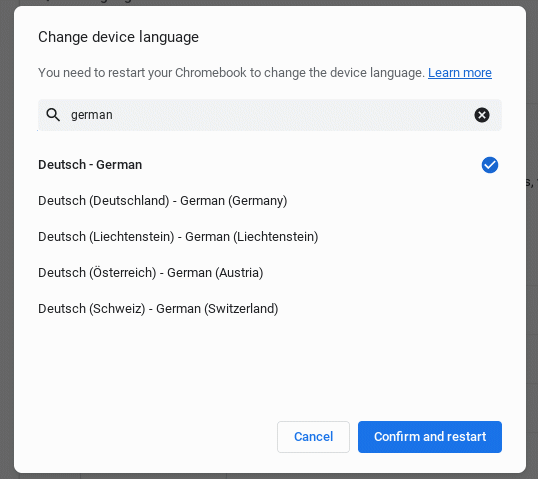Click the (Switzerland) part of last result

pos(241,309)
